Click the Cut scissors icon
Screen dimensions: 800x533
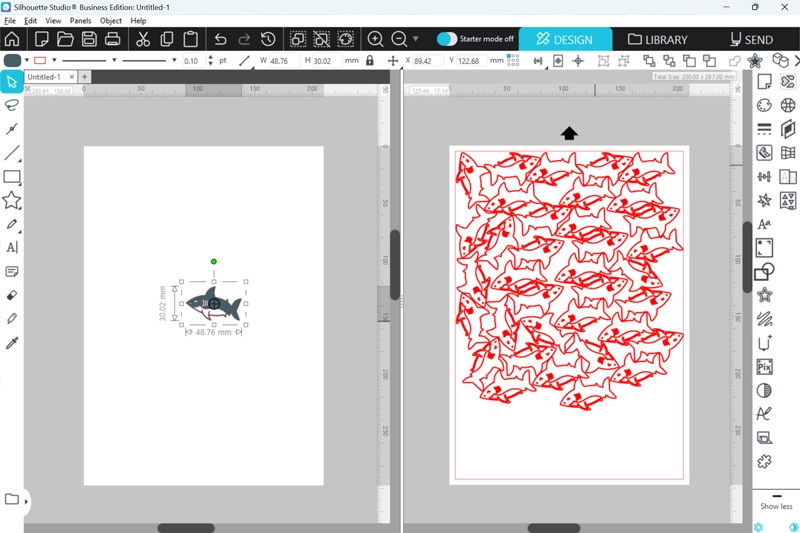pos(142,39)
